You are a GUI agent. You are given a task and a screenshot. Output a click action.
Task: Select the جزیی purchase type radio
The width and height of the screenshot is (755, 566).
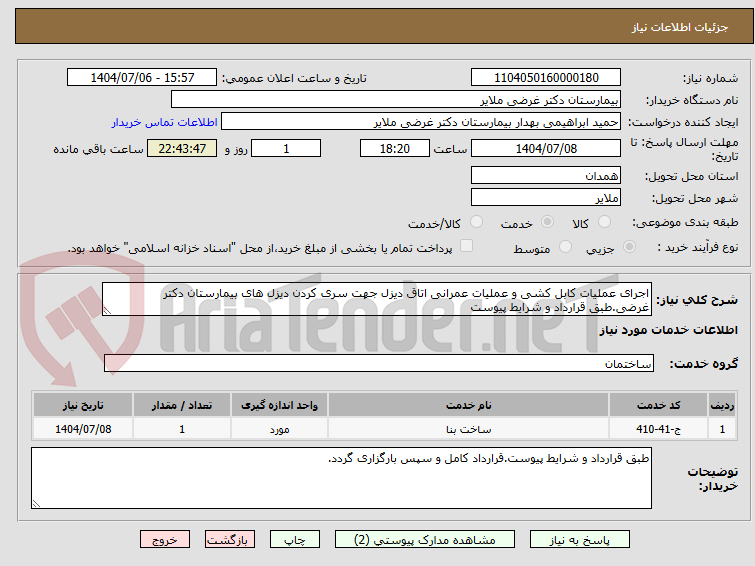(629, 247)
